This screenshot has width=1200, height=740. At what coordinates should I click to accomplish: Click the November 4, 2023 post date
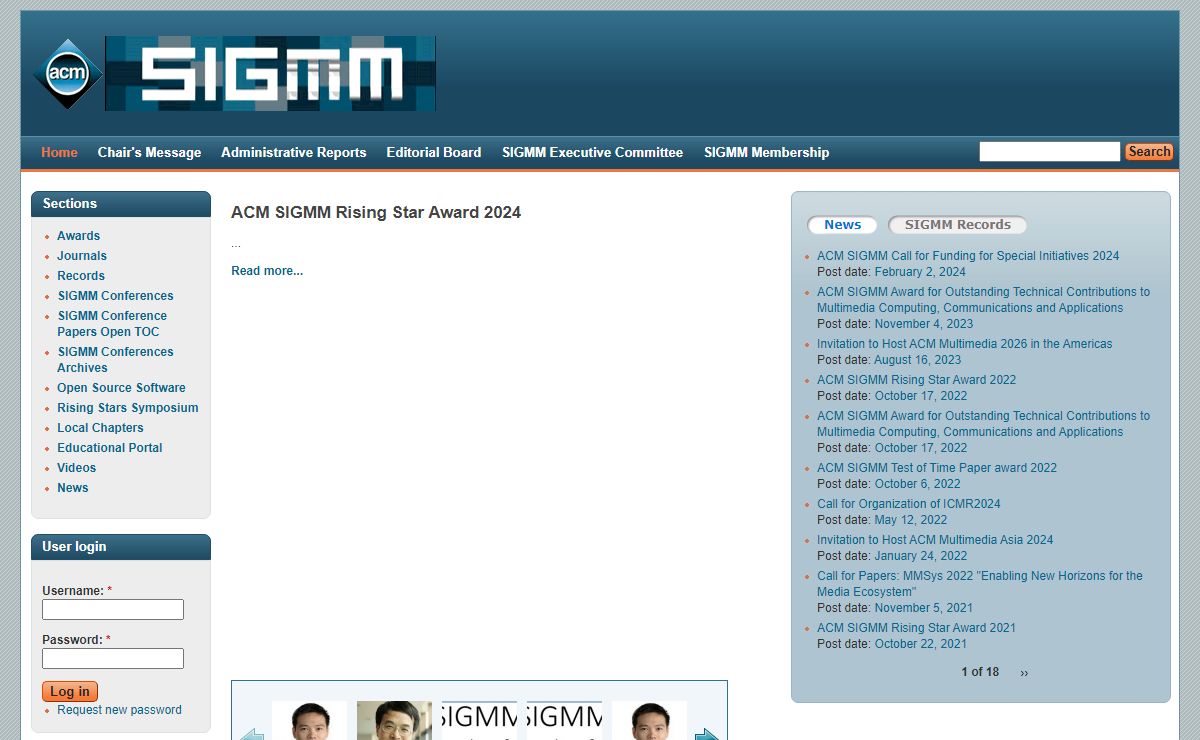click(x=924, y=324)
